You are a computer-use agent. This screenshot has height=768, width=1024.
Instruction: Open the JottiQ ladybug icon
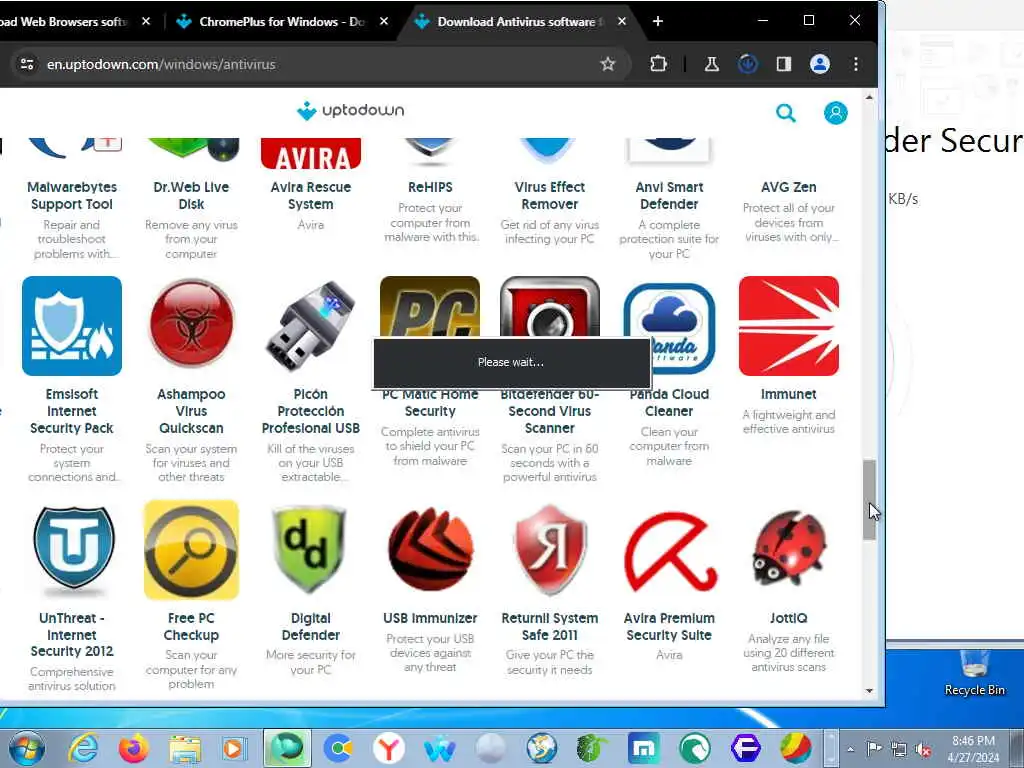[x=789, y=549]
